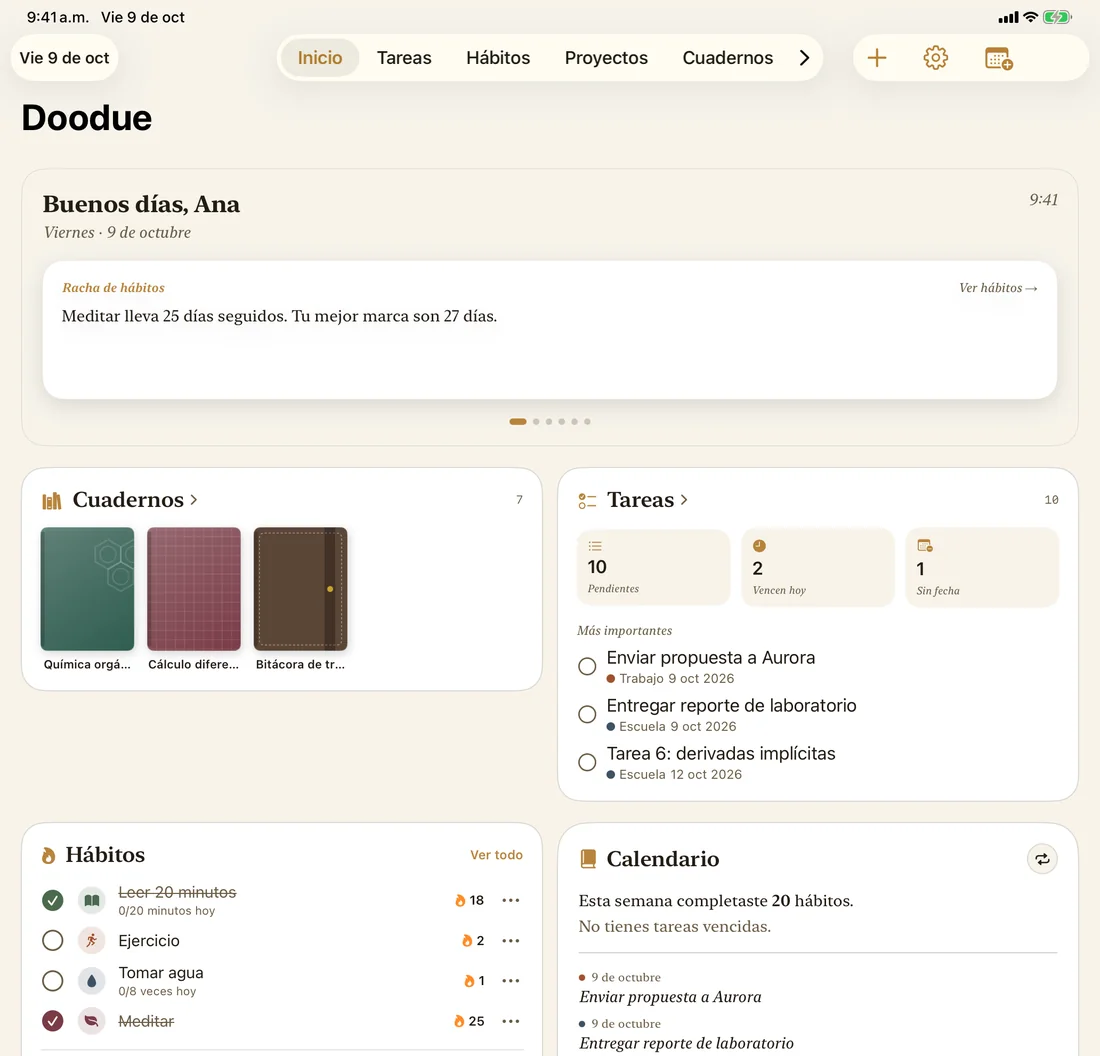Open the 2 Vencen hoy tile

coord(818,567)
